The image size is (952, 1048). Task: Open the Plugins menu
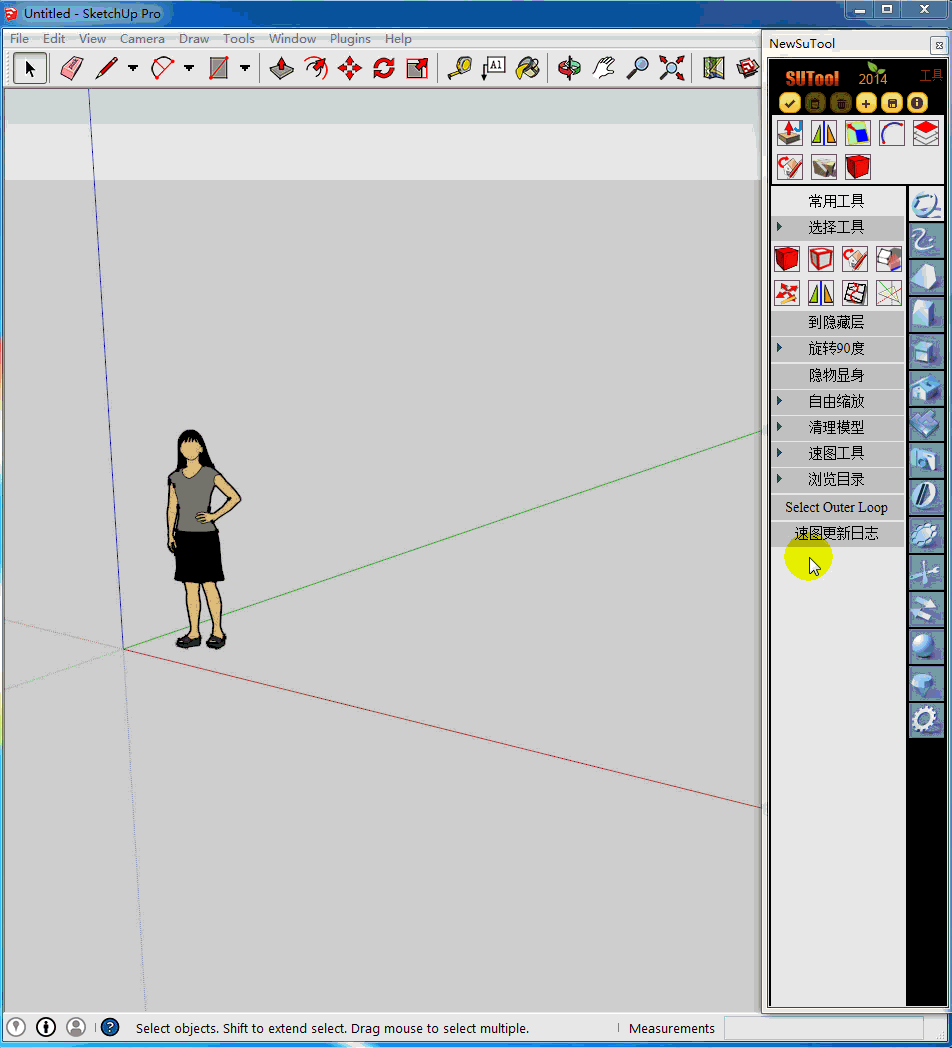tap(350, 39)
